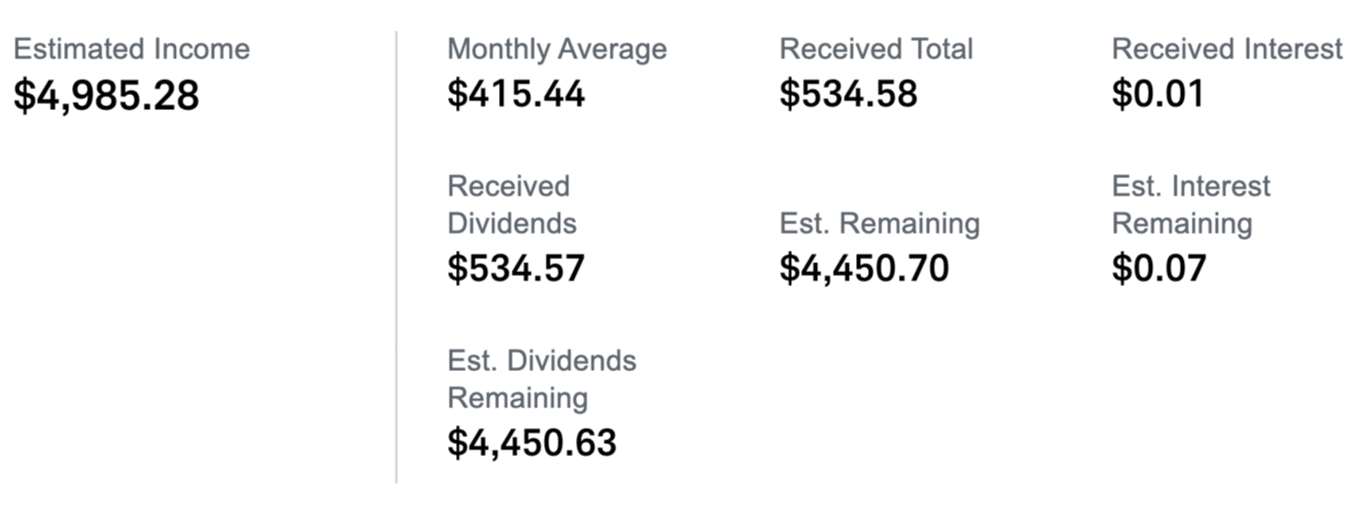Select the $534.57 received dividends amount

(515, 268)
